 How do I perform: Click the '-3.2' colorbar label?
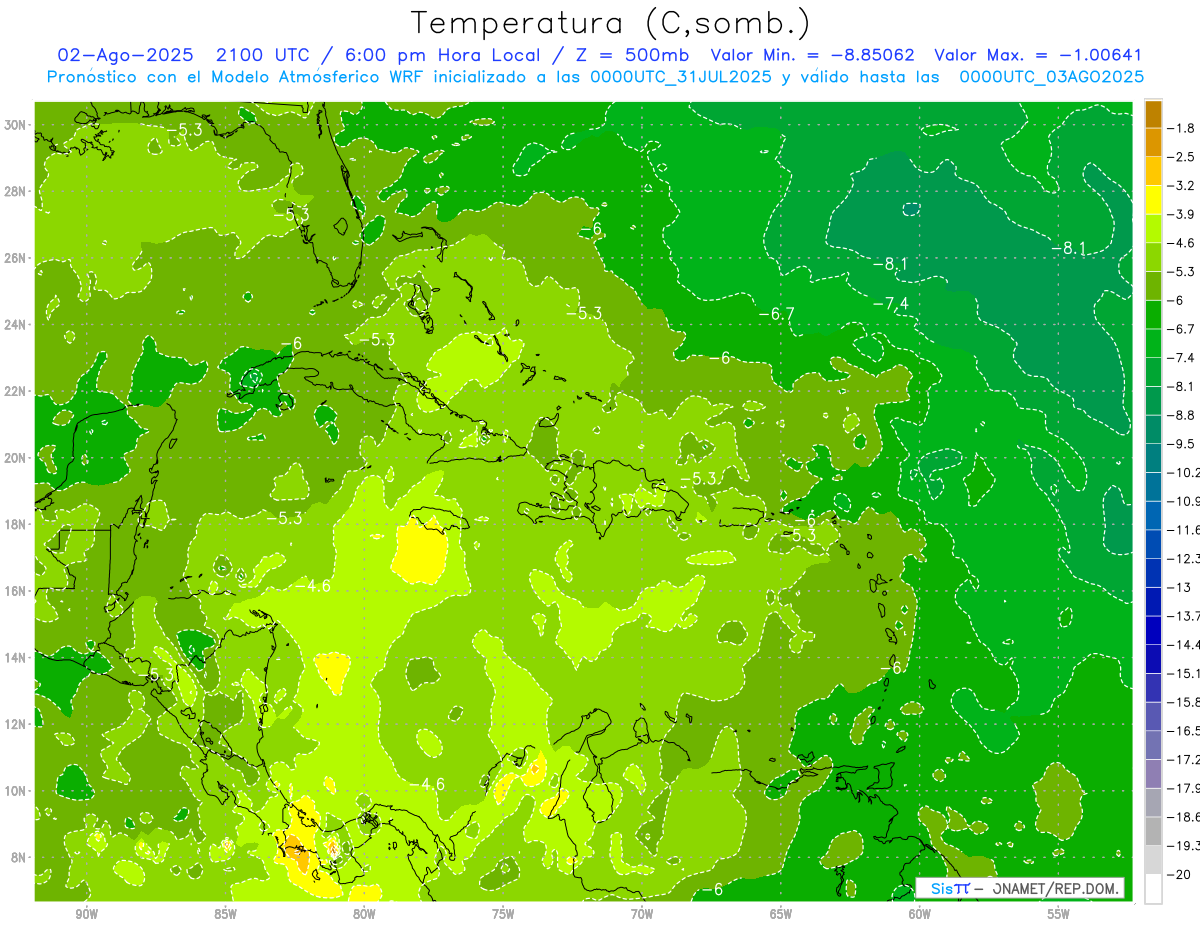1183,186
